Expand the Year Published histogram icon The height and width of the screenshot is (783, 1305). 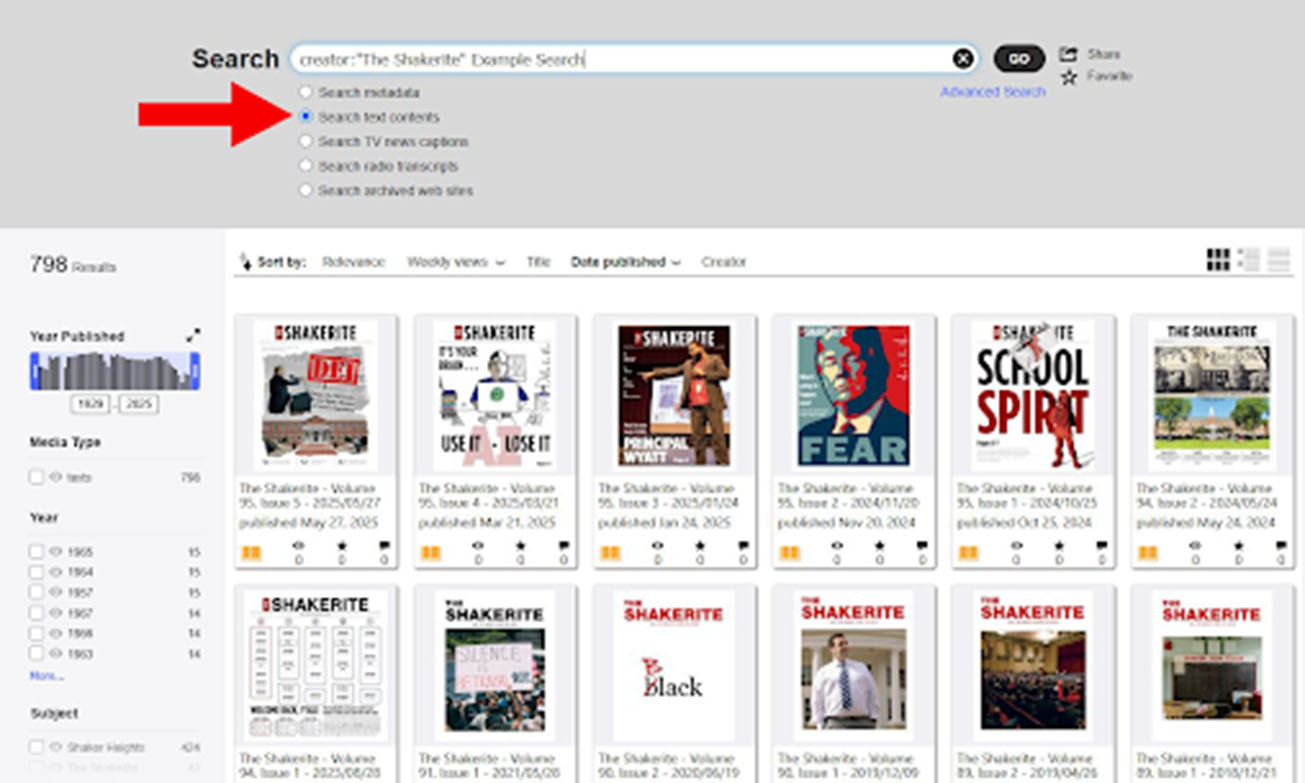click(193, 336)
